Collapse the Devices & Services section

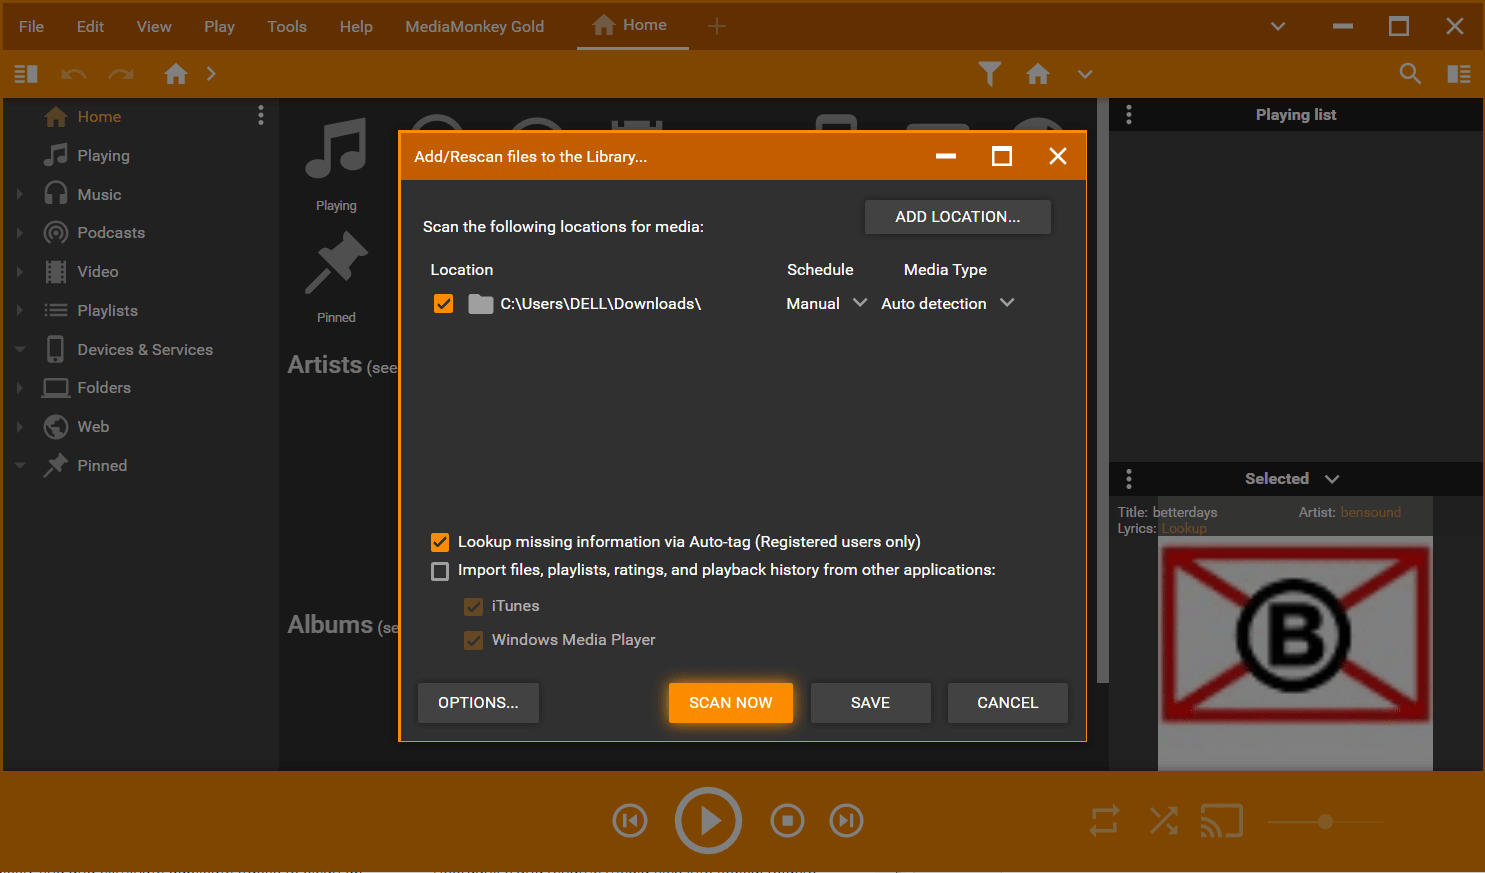(20, 348)
